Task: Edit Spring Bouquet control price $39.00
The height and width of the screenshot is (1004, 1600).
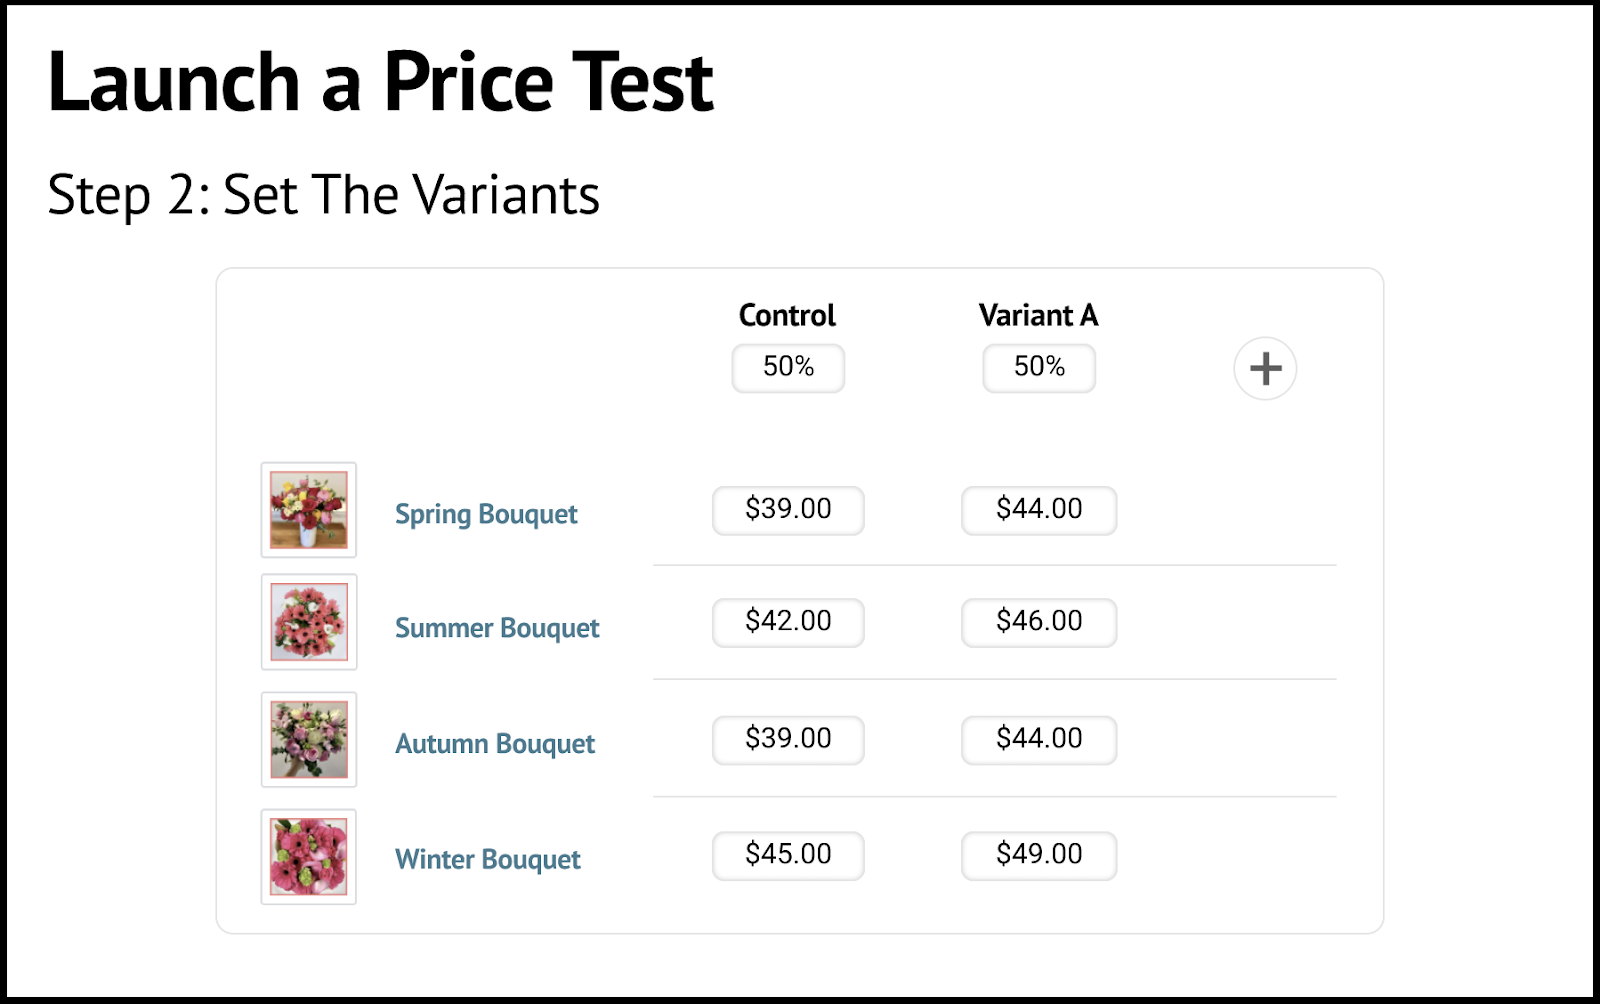Action: [788, 510]
